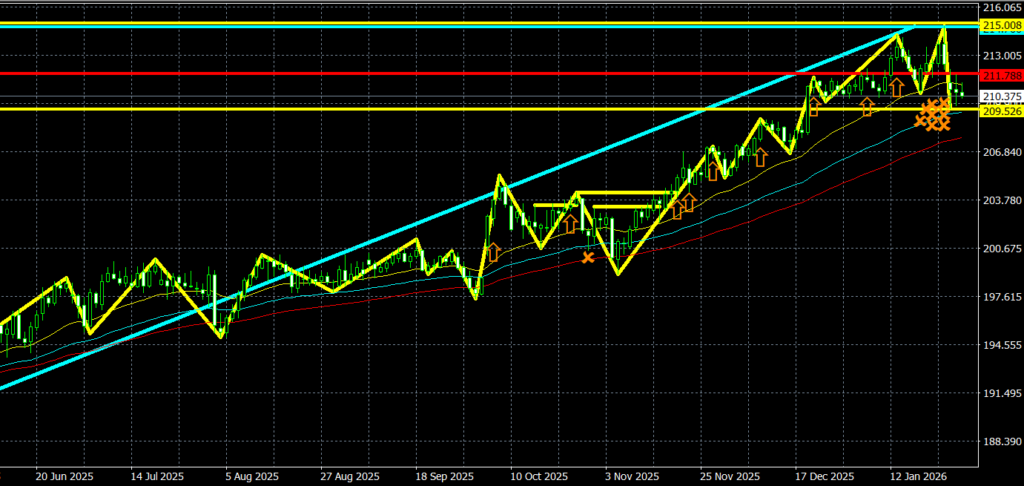Select the red horizontal line at 211.788
This screenshot has height=486, width=1024.
pos(400,74)
